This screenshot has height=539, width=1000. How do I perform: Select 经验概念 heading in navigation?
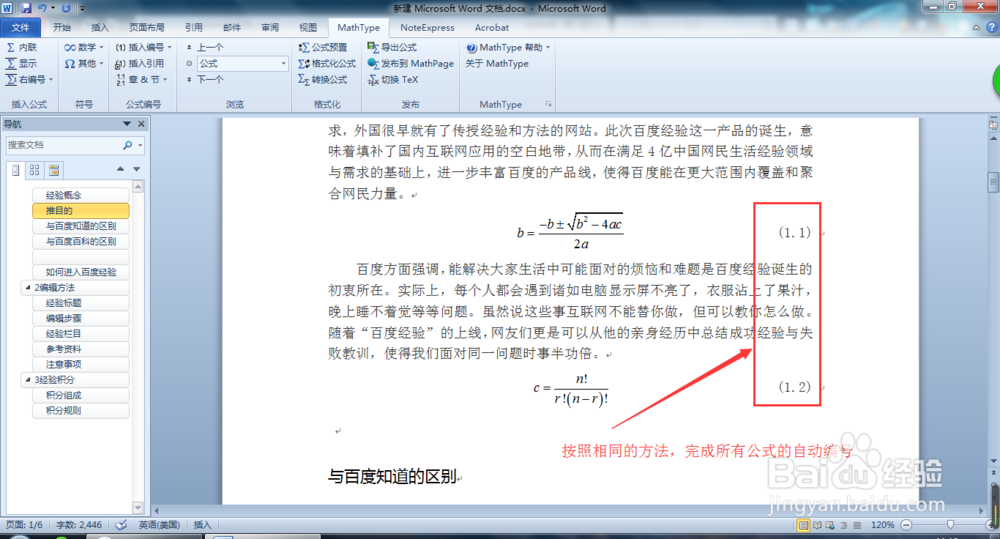coord(80,195)
